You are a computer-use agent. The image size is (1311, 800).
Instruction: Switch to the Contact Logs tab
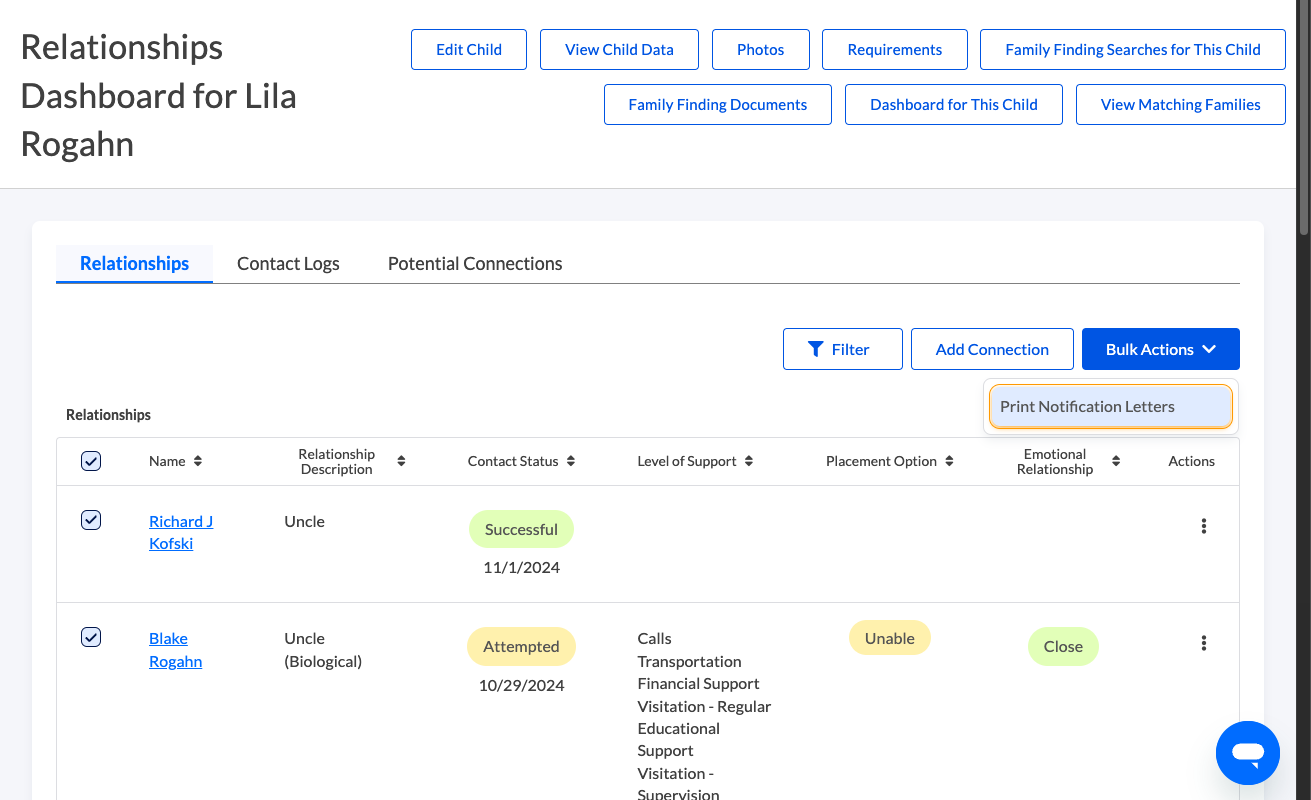288,264
